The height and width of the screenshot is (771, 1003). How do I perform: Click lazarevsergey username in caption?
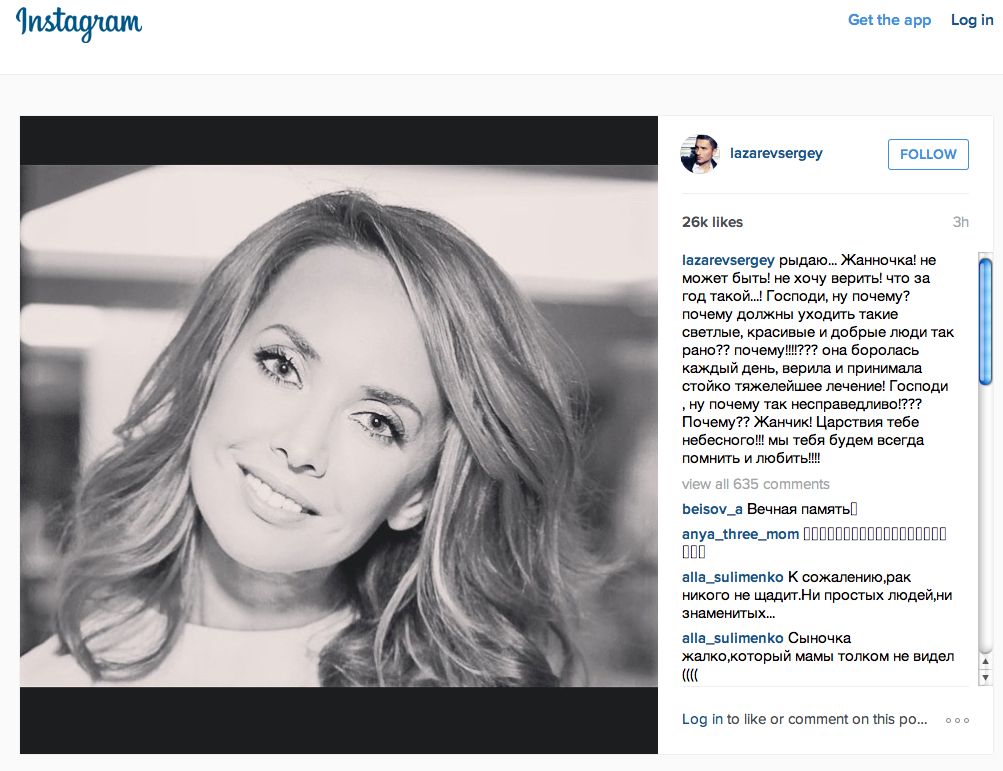(x=728, y=260)
